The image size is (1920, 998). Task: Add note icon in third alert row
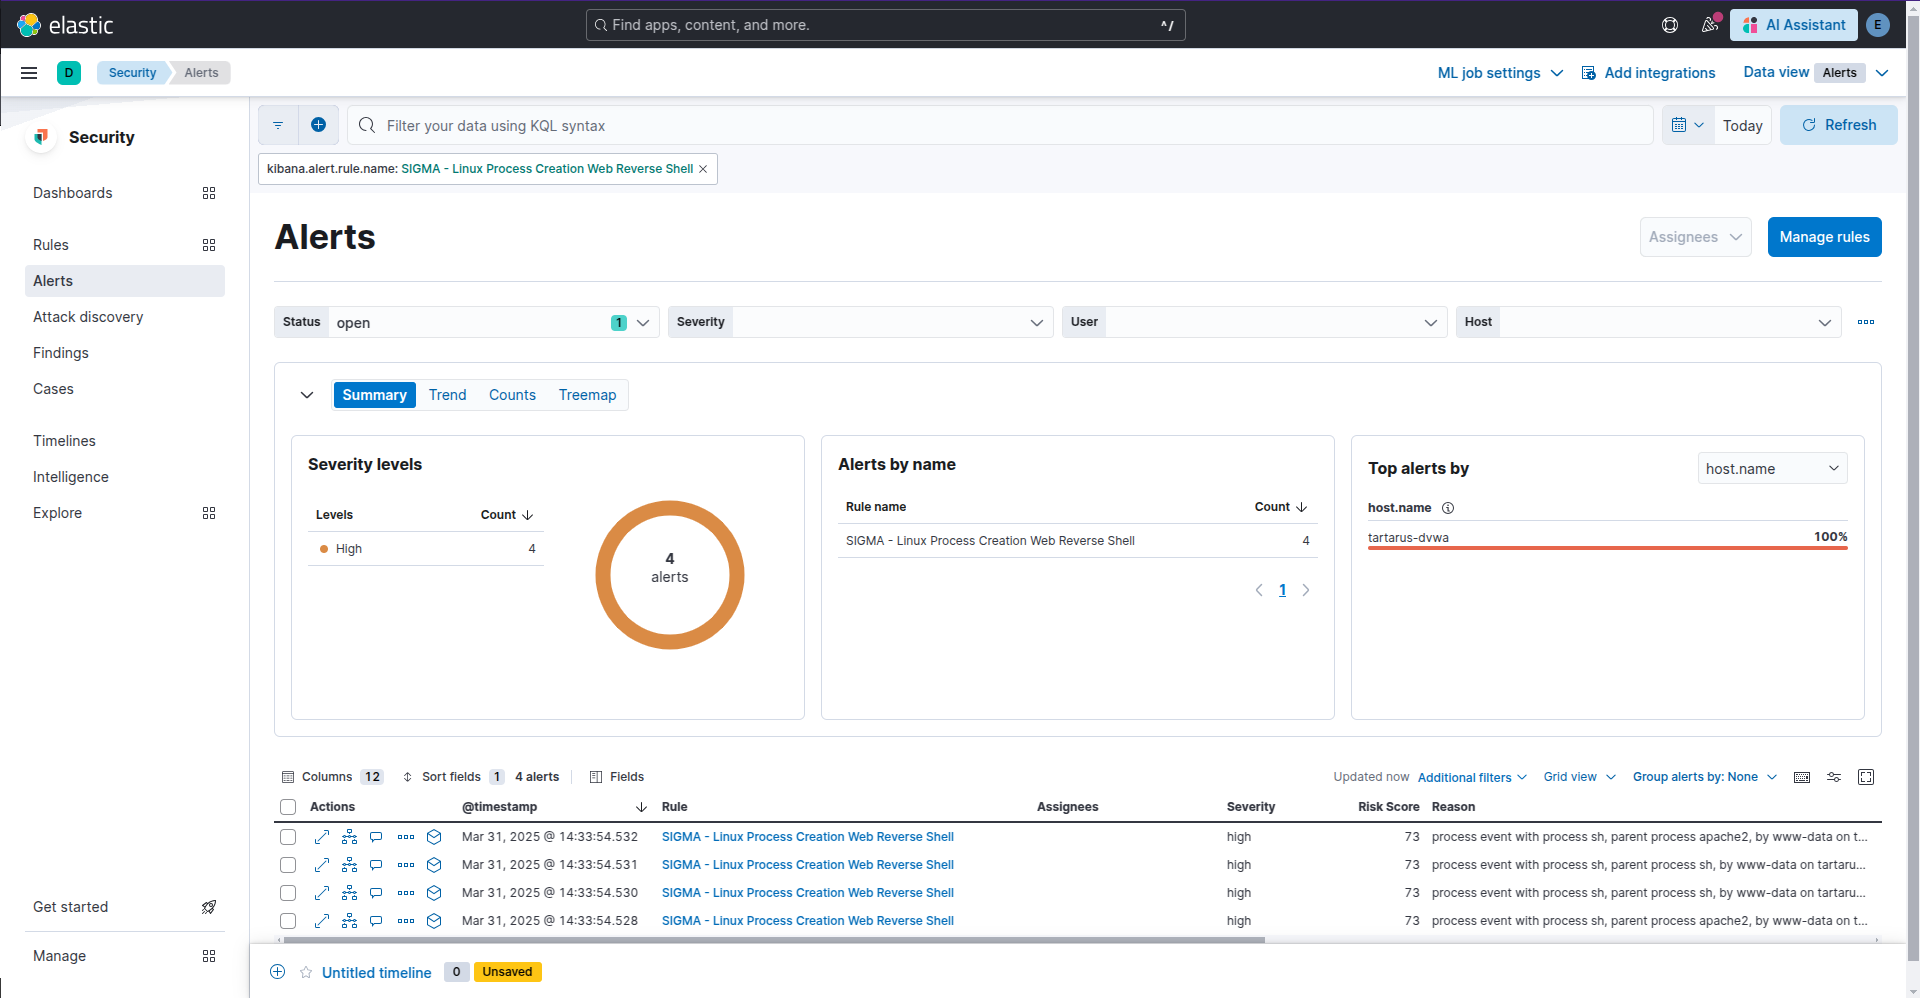[x=376, y=893]
